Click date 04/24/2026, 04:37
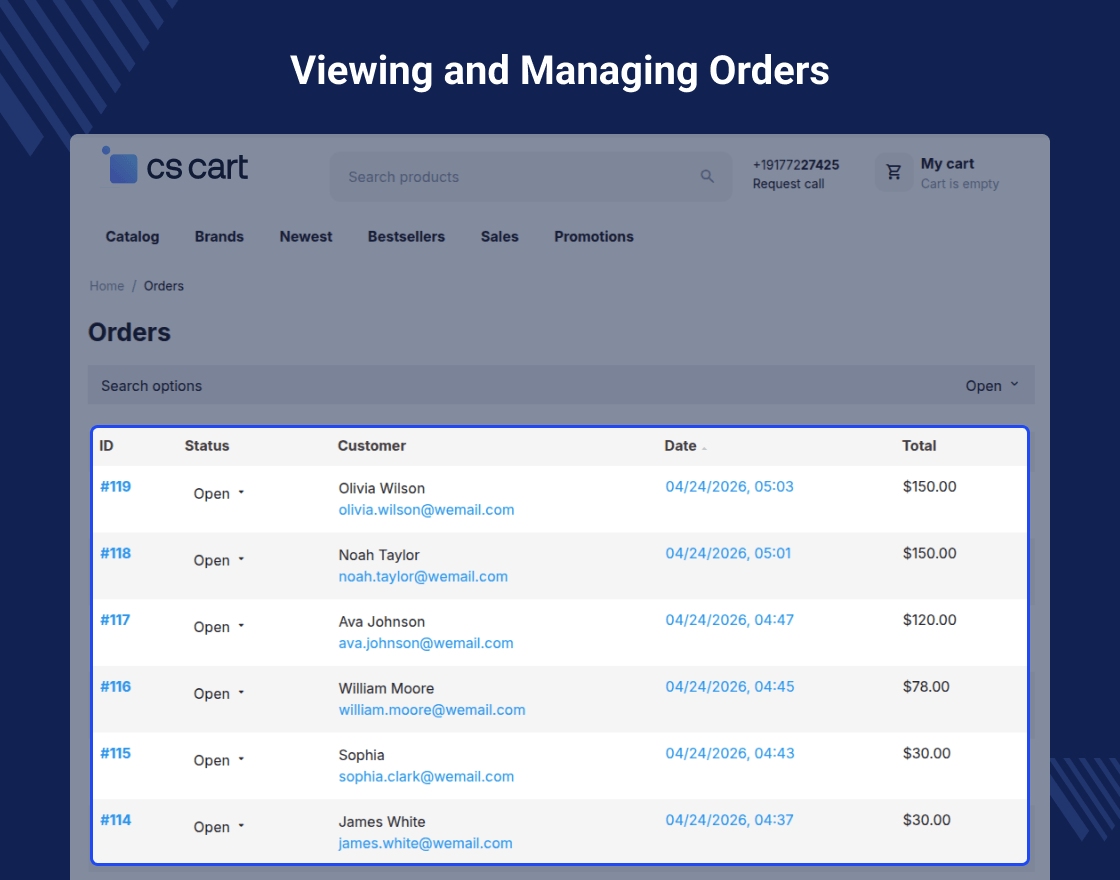 (x=729, y=820)
